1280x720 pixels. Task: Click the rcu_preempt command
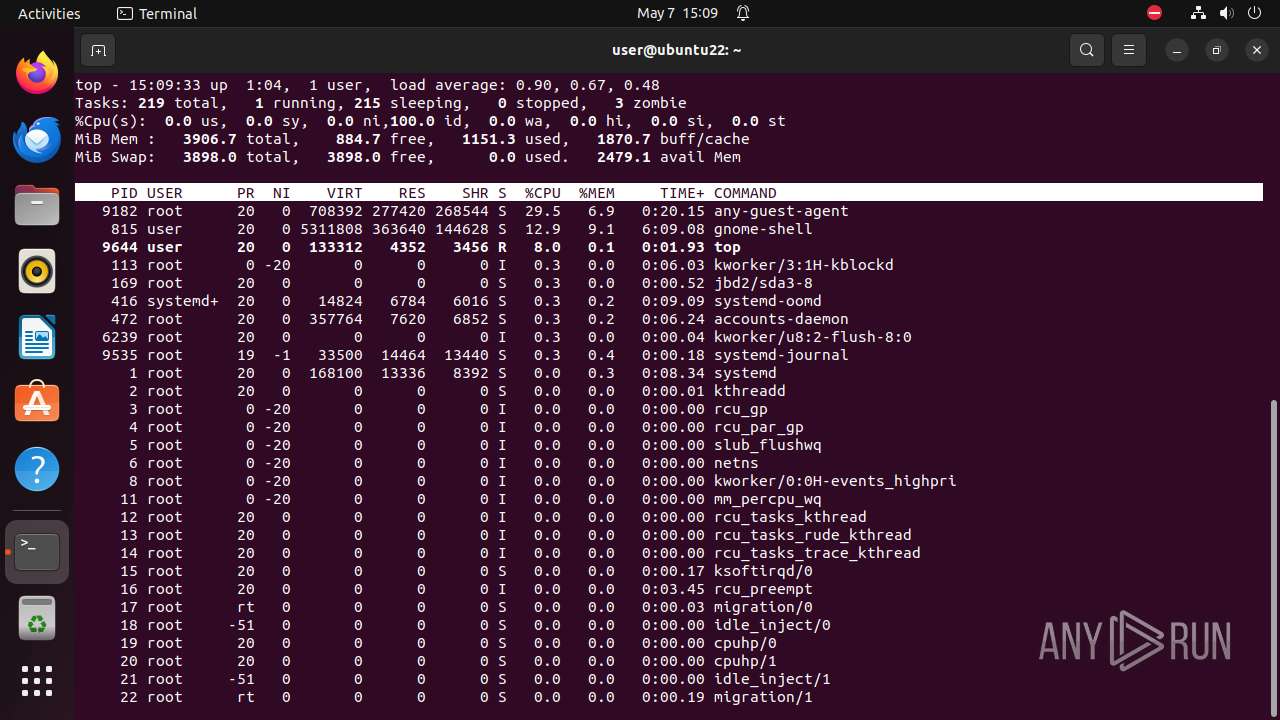[x=763, y=589]
